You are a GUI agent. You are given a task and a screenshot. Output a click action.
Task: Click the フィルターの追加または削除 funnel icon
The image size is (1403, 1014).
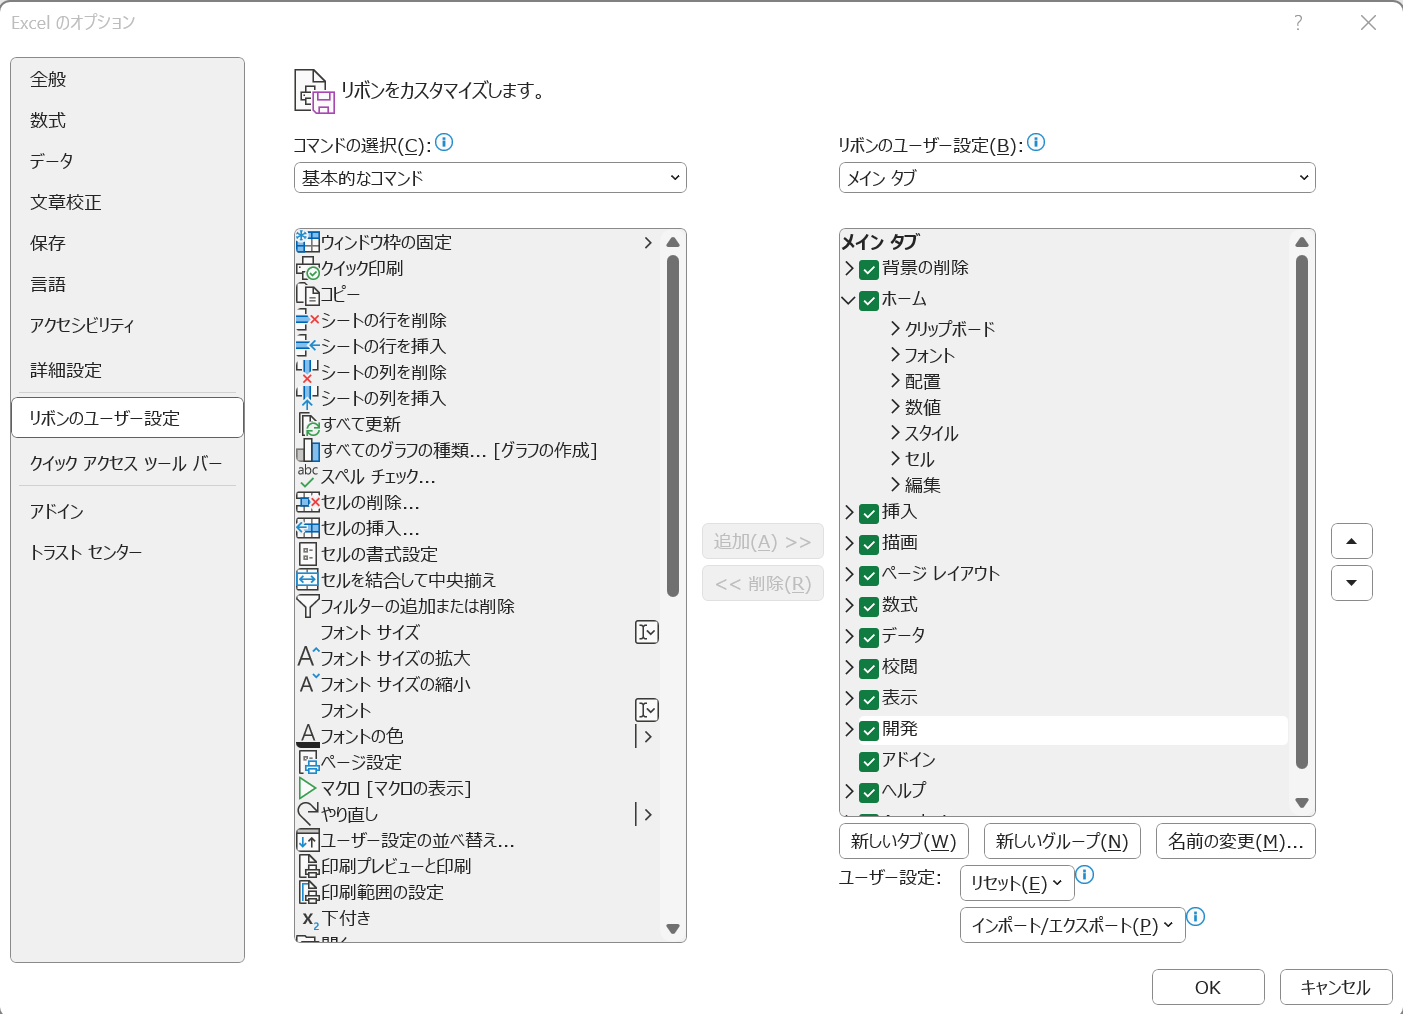(x=308, y=606)
